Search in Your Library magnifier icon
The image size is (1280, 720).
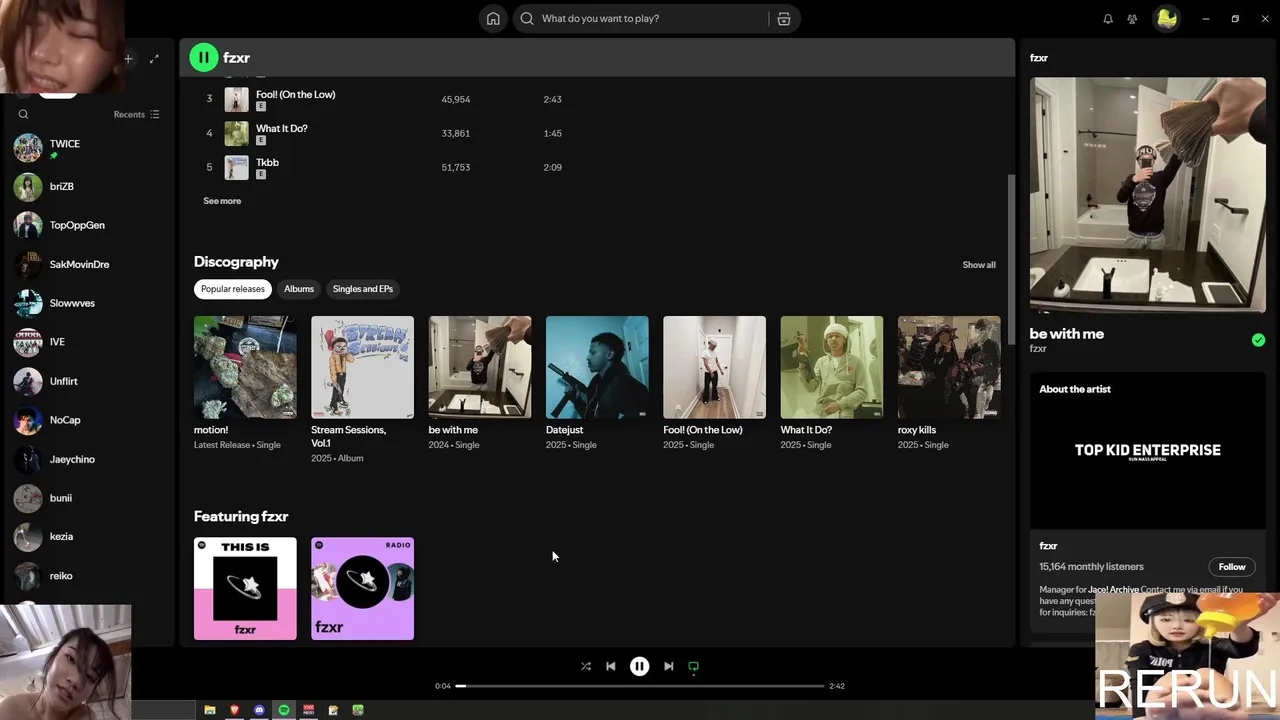[24, 114]
